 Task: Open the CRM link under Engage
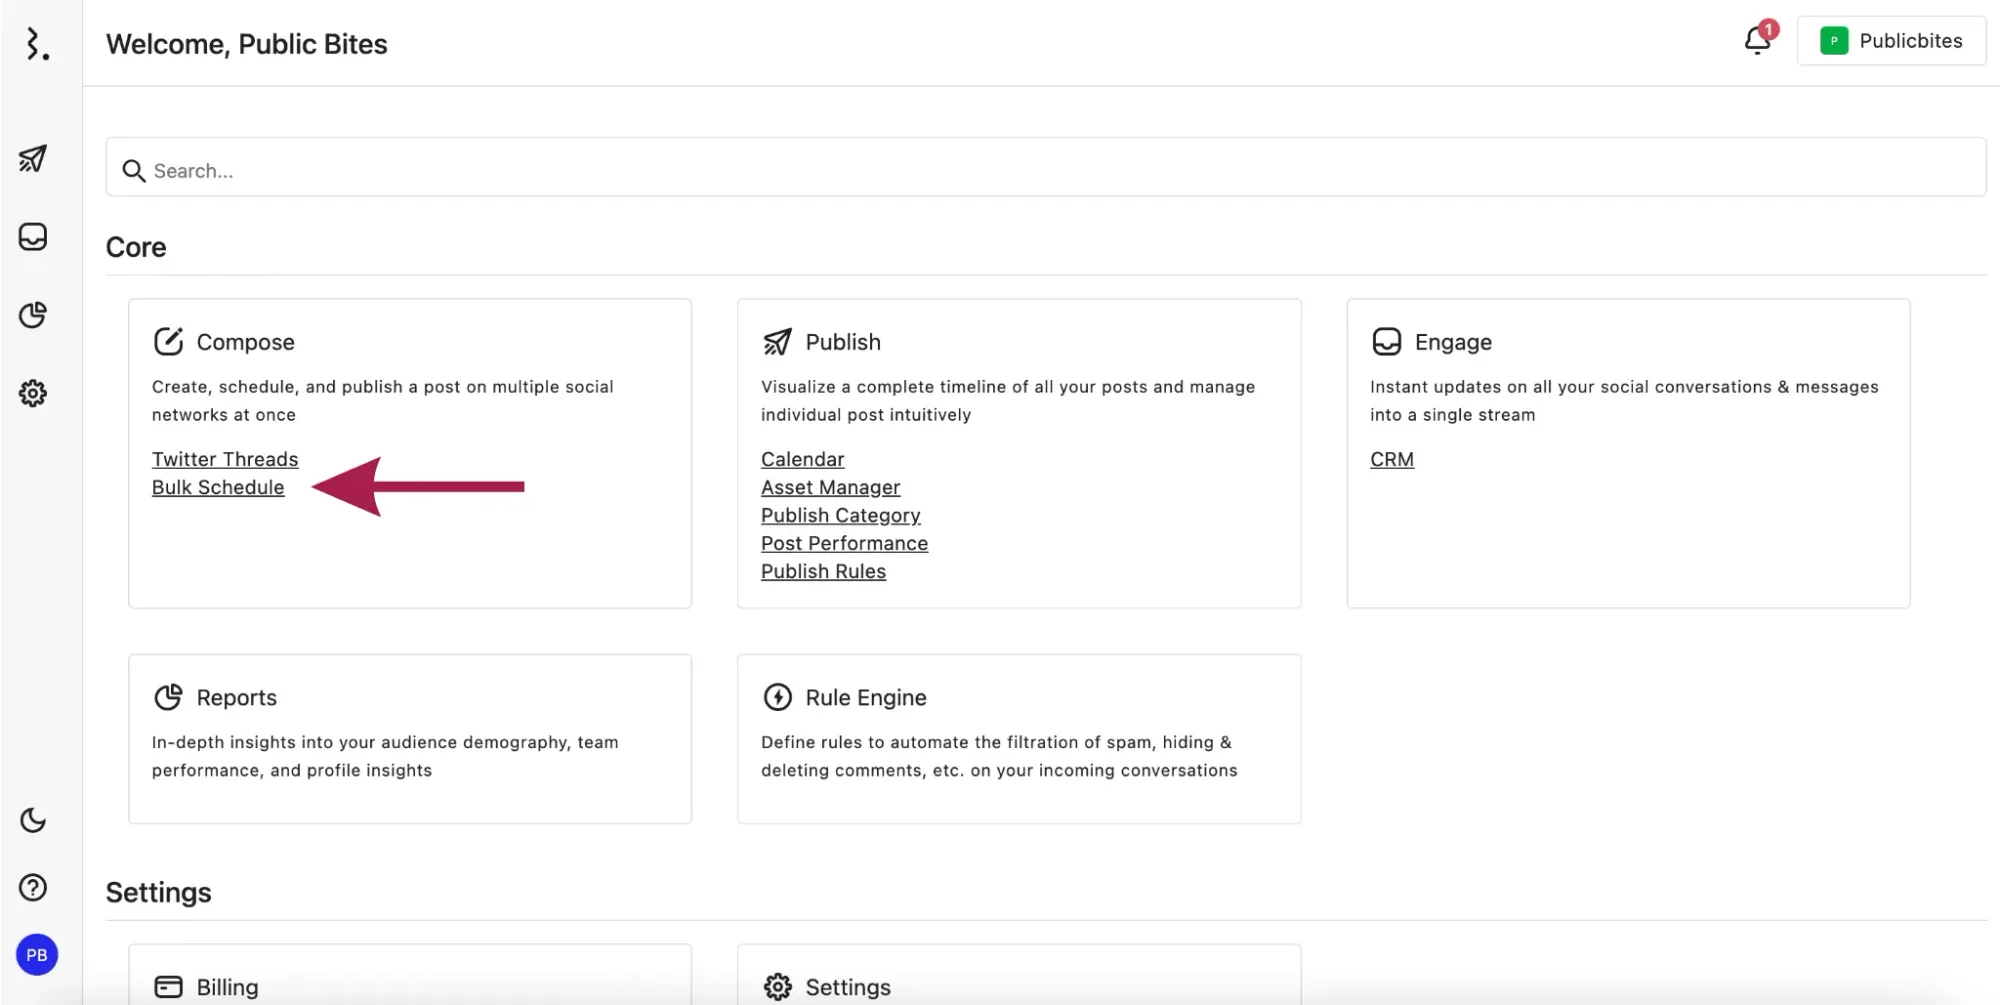click(x=1391, y=459)
